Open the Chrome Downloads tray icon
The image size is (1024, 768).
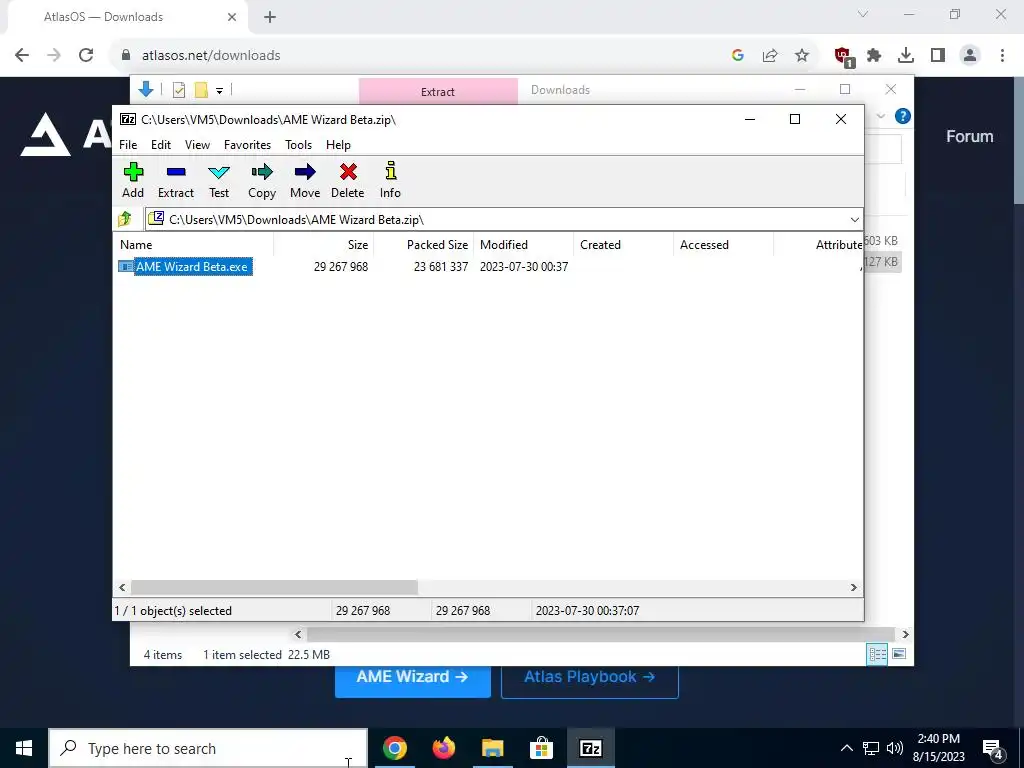click(x=906, y=56)
